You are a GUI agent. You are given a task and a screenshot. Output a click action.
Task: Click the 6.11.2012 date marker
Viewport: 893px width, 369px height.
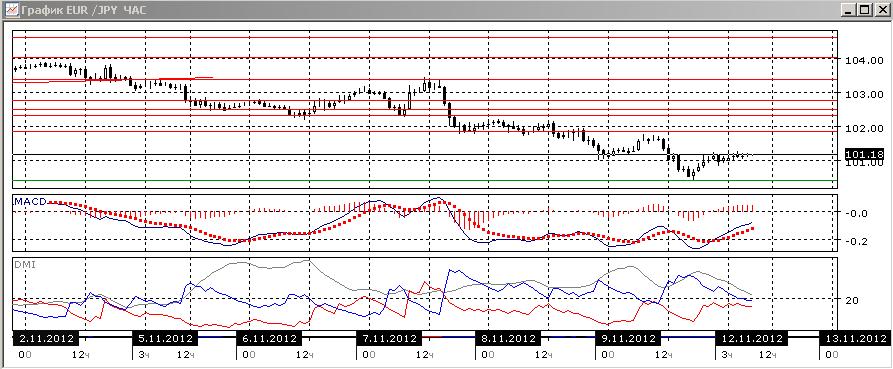[x=268, y=338]
